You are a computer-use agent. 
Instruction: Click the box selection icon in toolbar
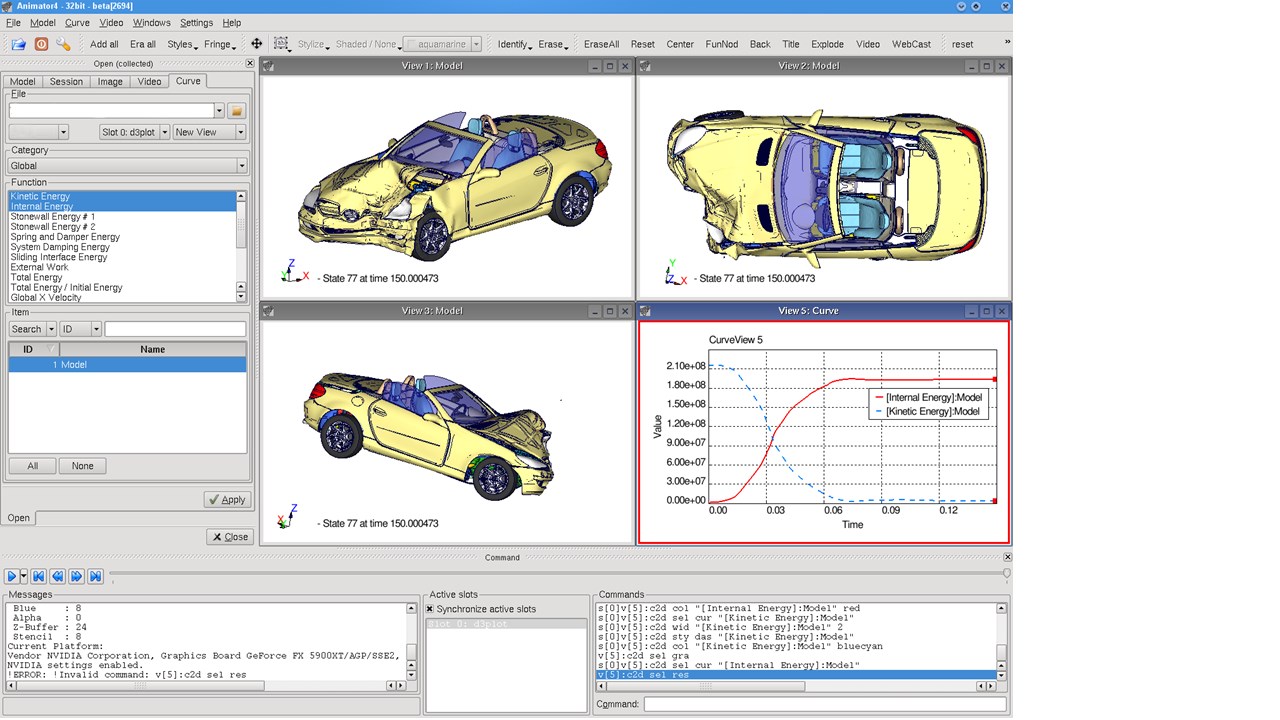[x=281, y=44]
